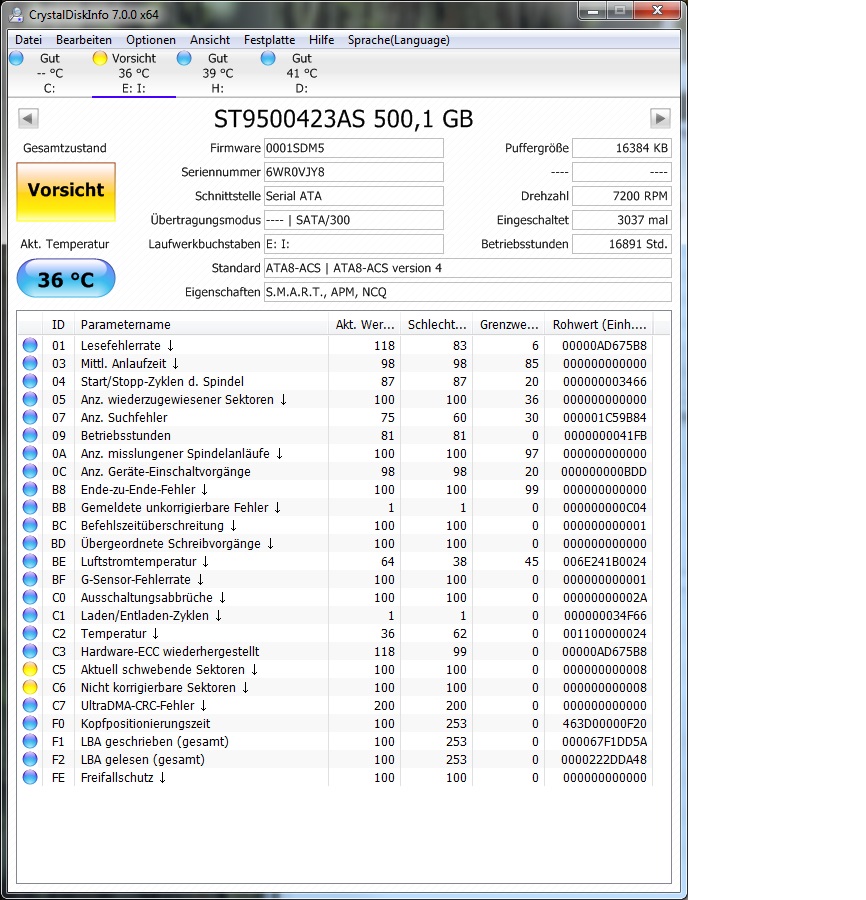Click the ST9500423AS 500,1 GB disk title
This screenshot has width=866, height=900.
(343, 119)
